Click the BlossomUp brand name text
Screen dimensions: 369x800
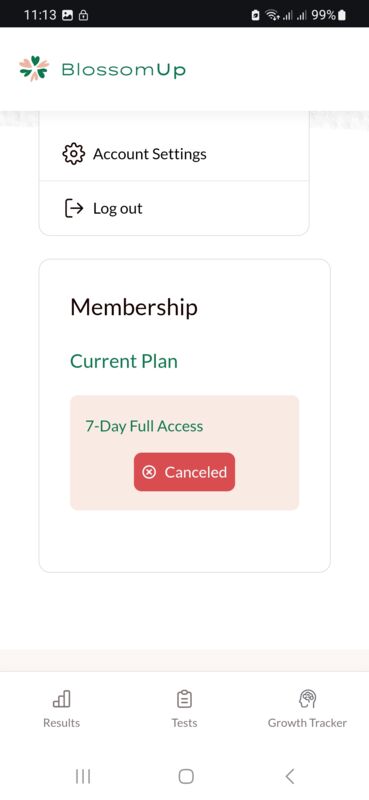[x=124, y=70]
